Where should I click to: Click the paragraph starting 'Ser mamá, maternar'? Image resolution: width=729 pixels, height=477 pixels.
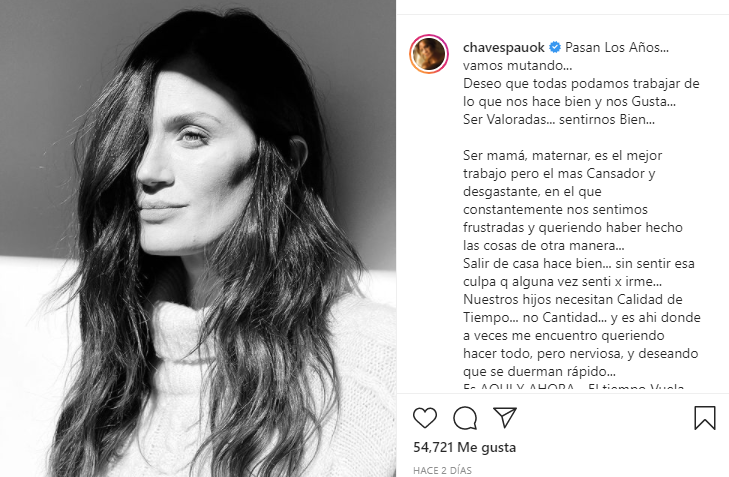coord(573,200)
